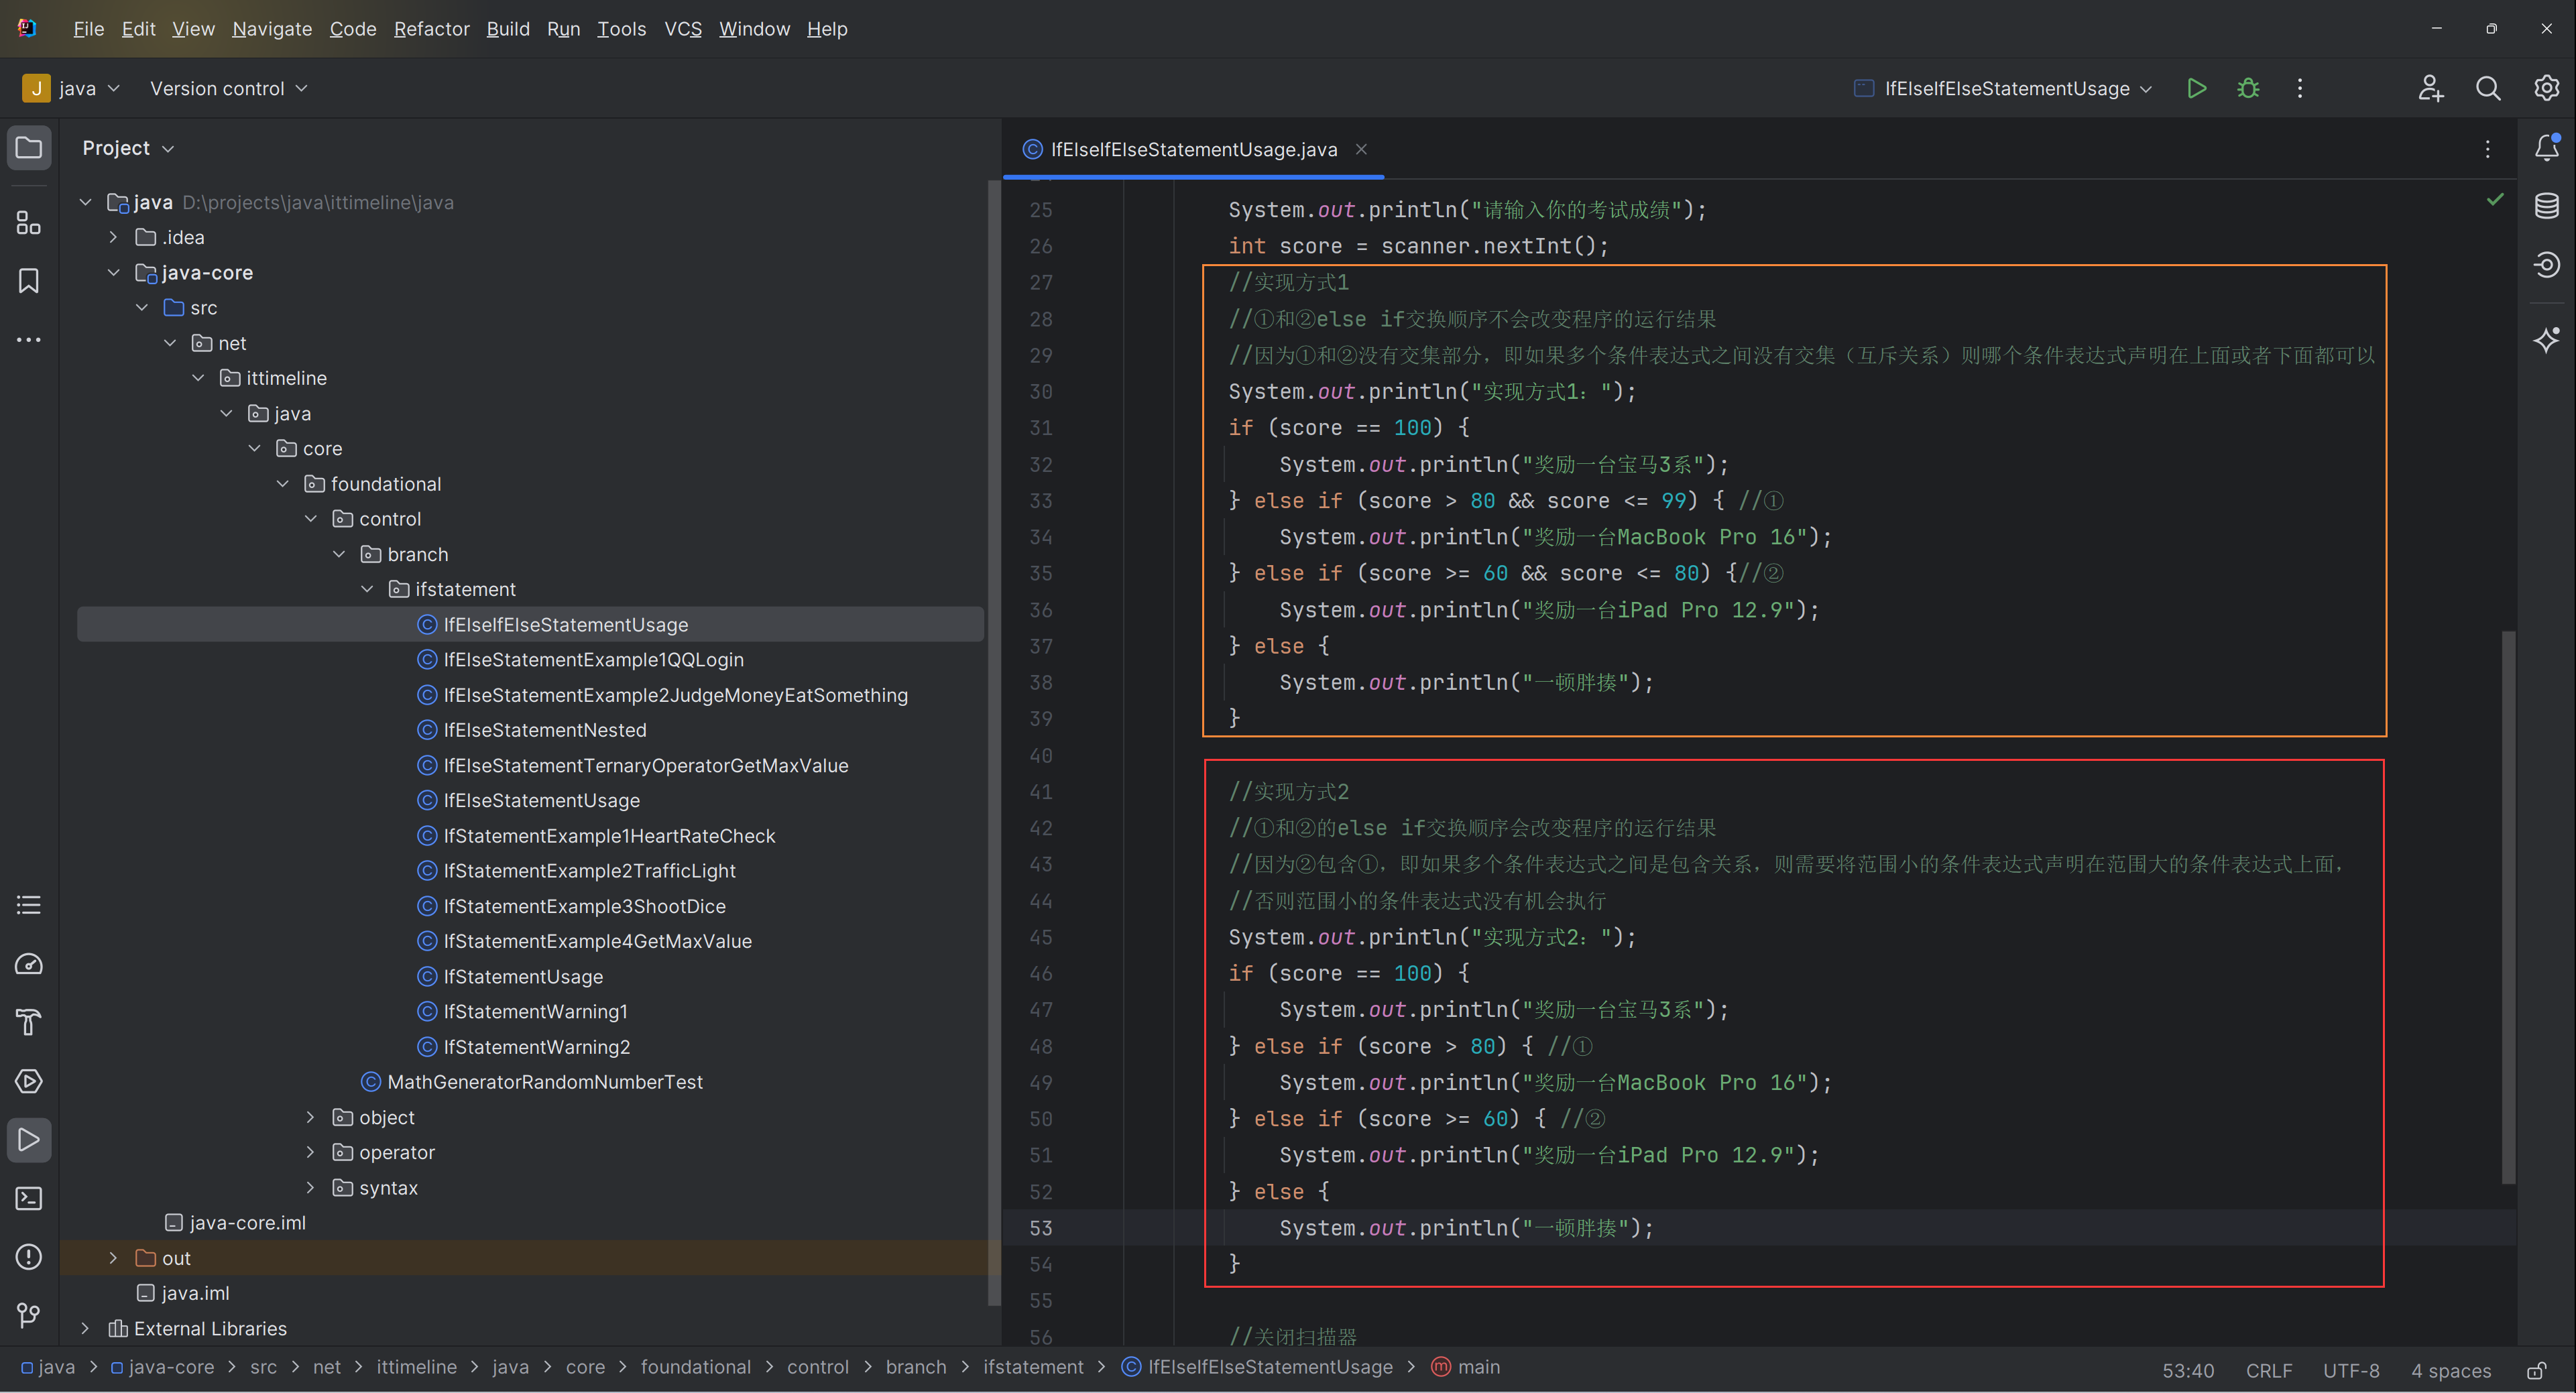
Task: Open the Refactor menu
Action: point(431,29)
